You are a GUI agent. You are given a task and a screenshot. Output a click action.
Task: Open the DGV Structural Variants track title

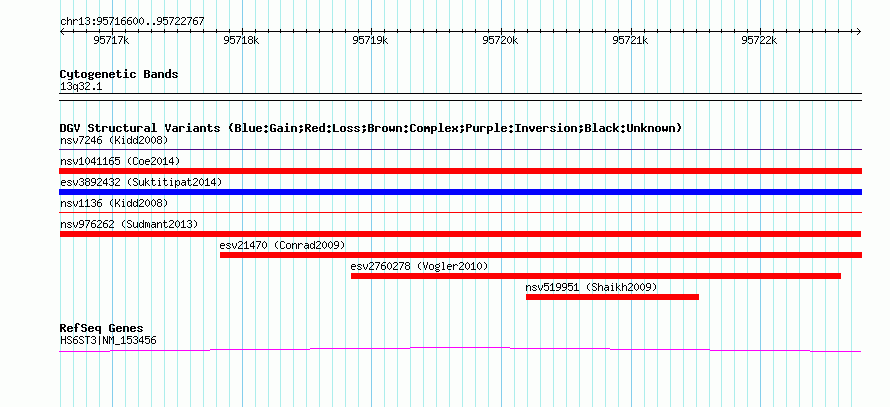pyautogui.click(x=371, y=128)
